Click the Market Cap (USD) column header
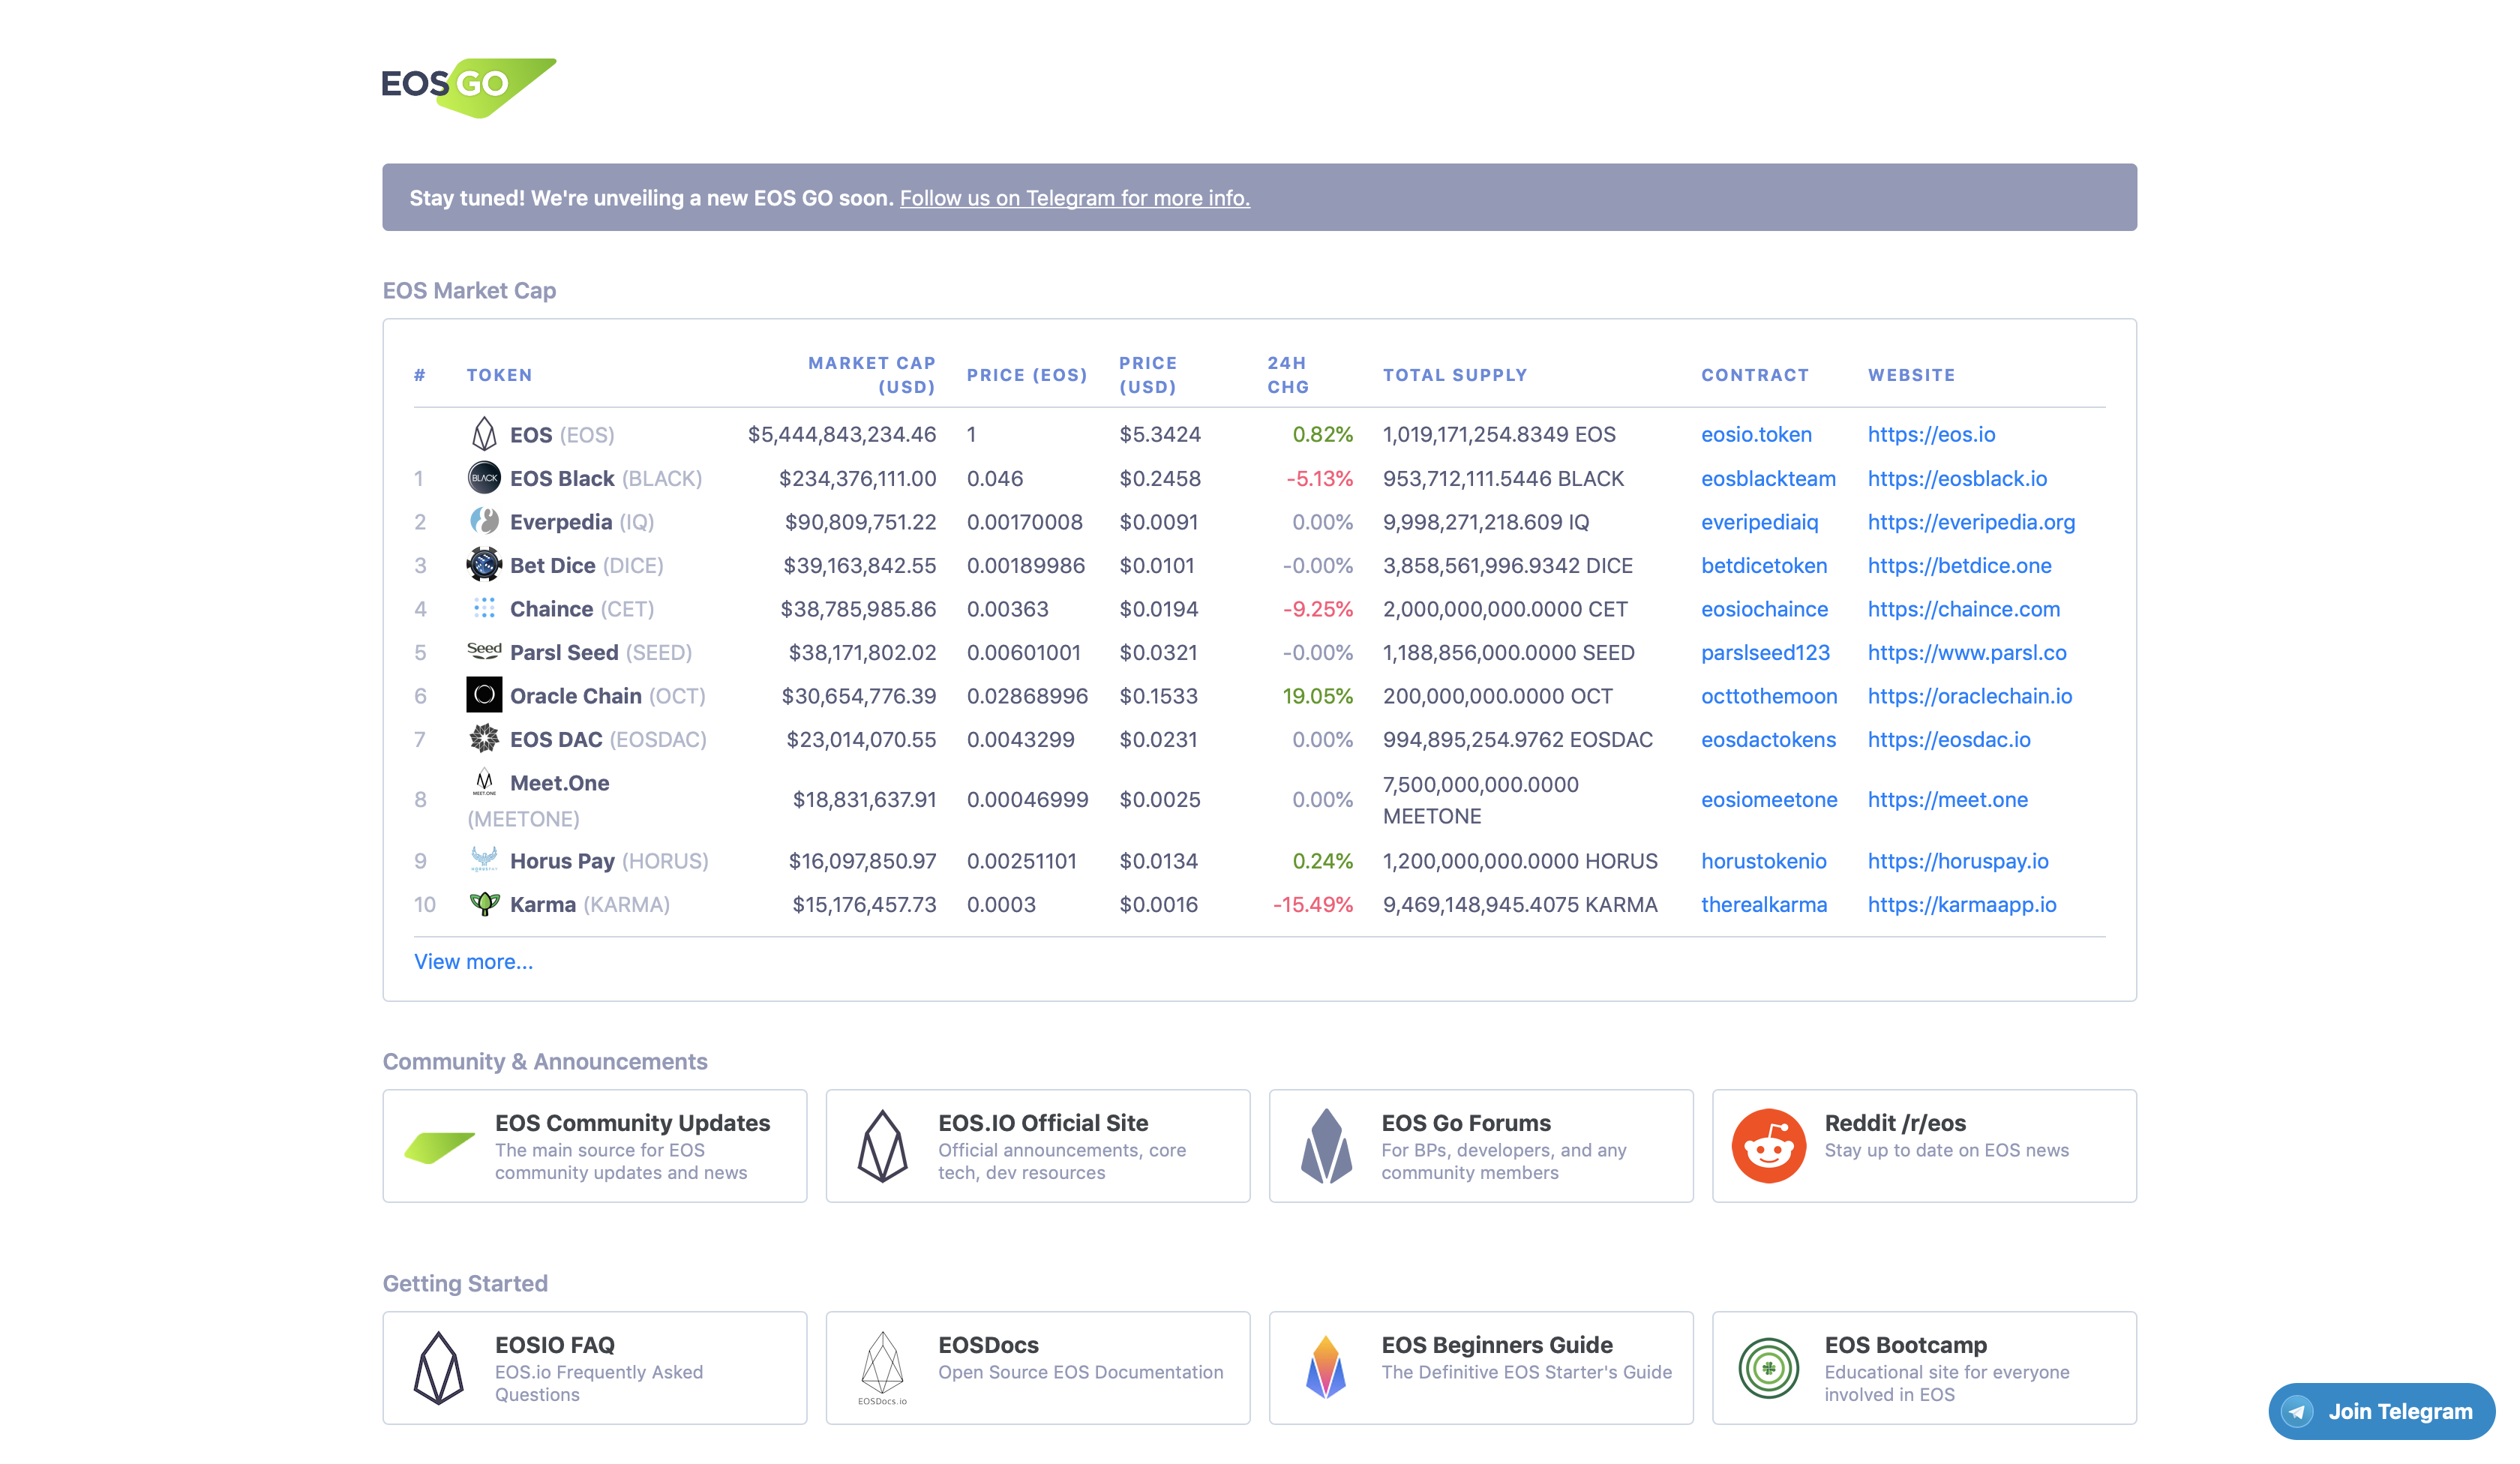This screenshot has width=2520, height=1464. point(872,375)
